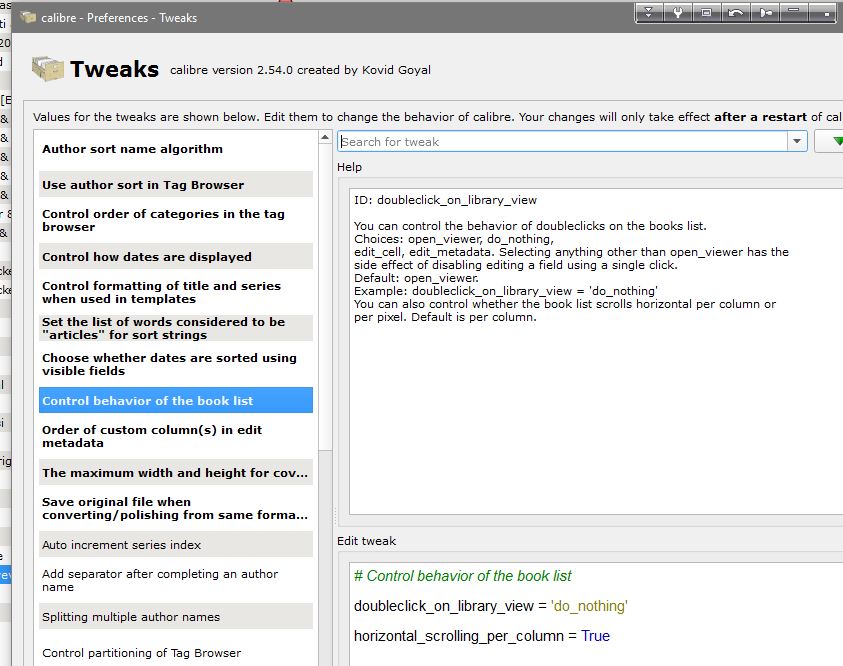Select Author sort name algorithm tweak
843x666 pixels.
(x=176, y=149)
